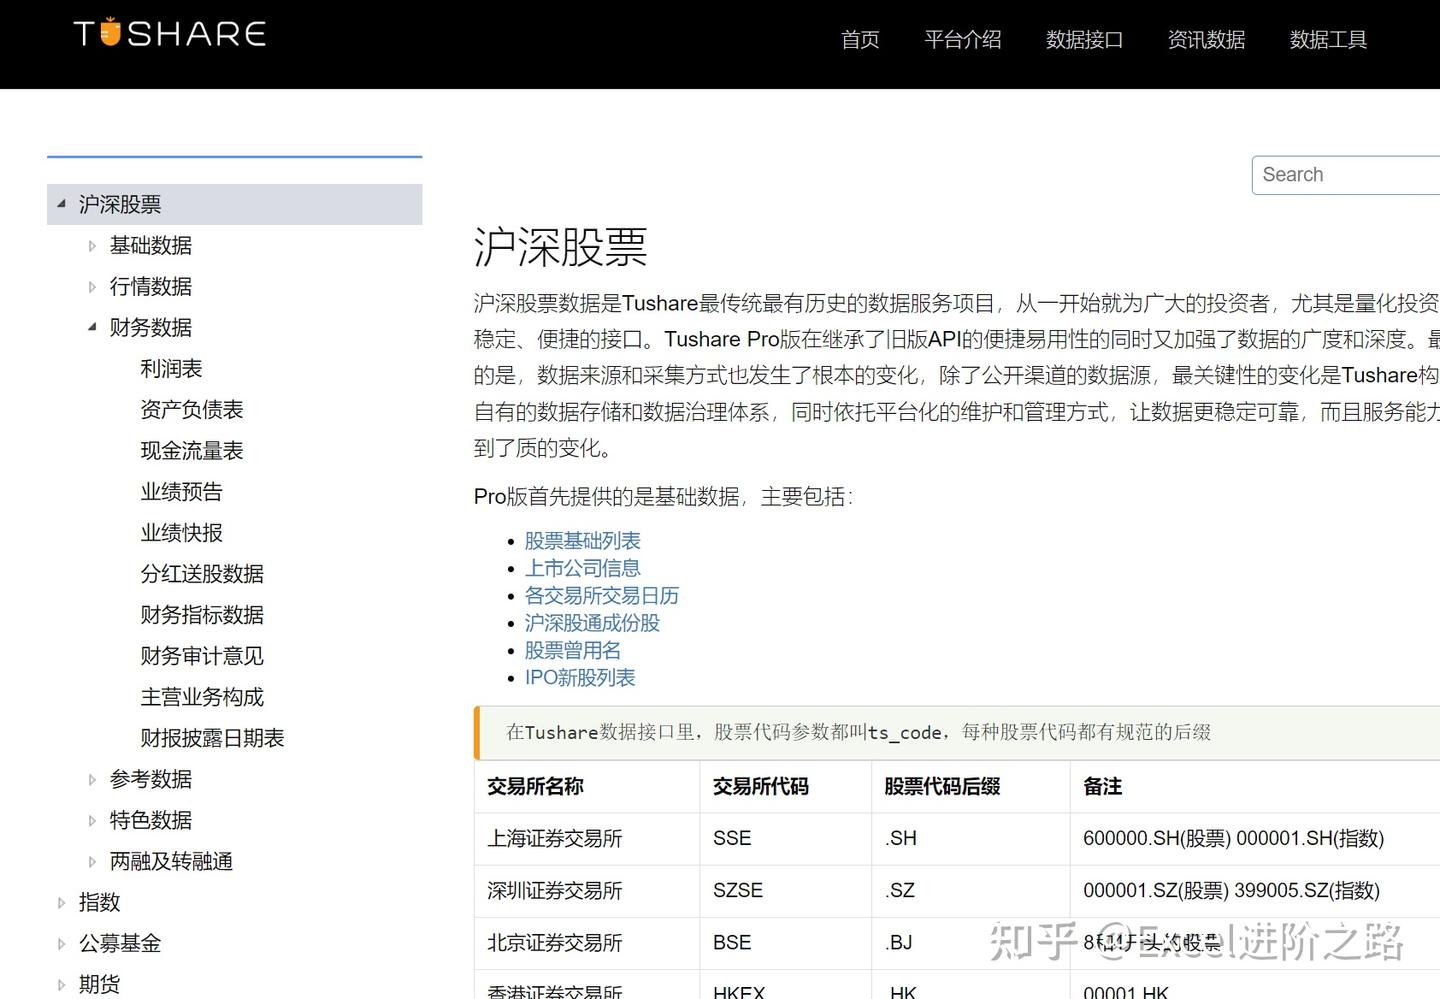1440x999 pixels.
Task: Select 财报披露日期表 in the sidebar
Action: coord(214,737)
